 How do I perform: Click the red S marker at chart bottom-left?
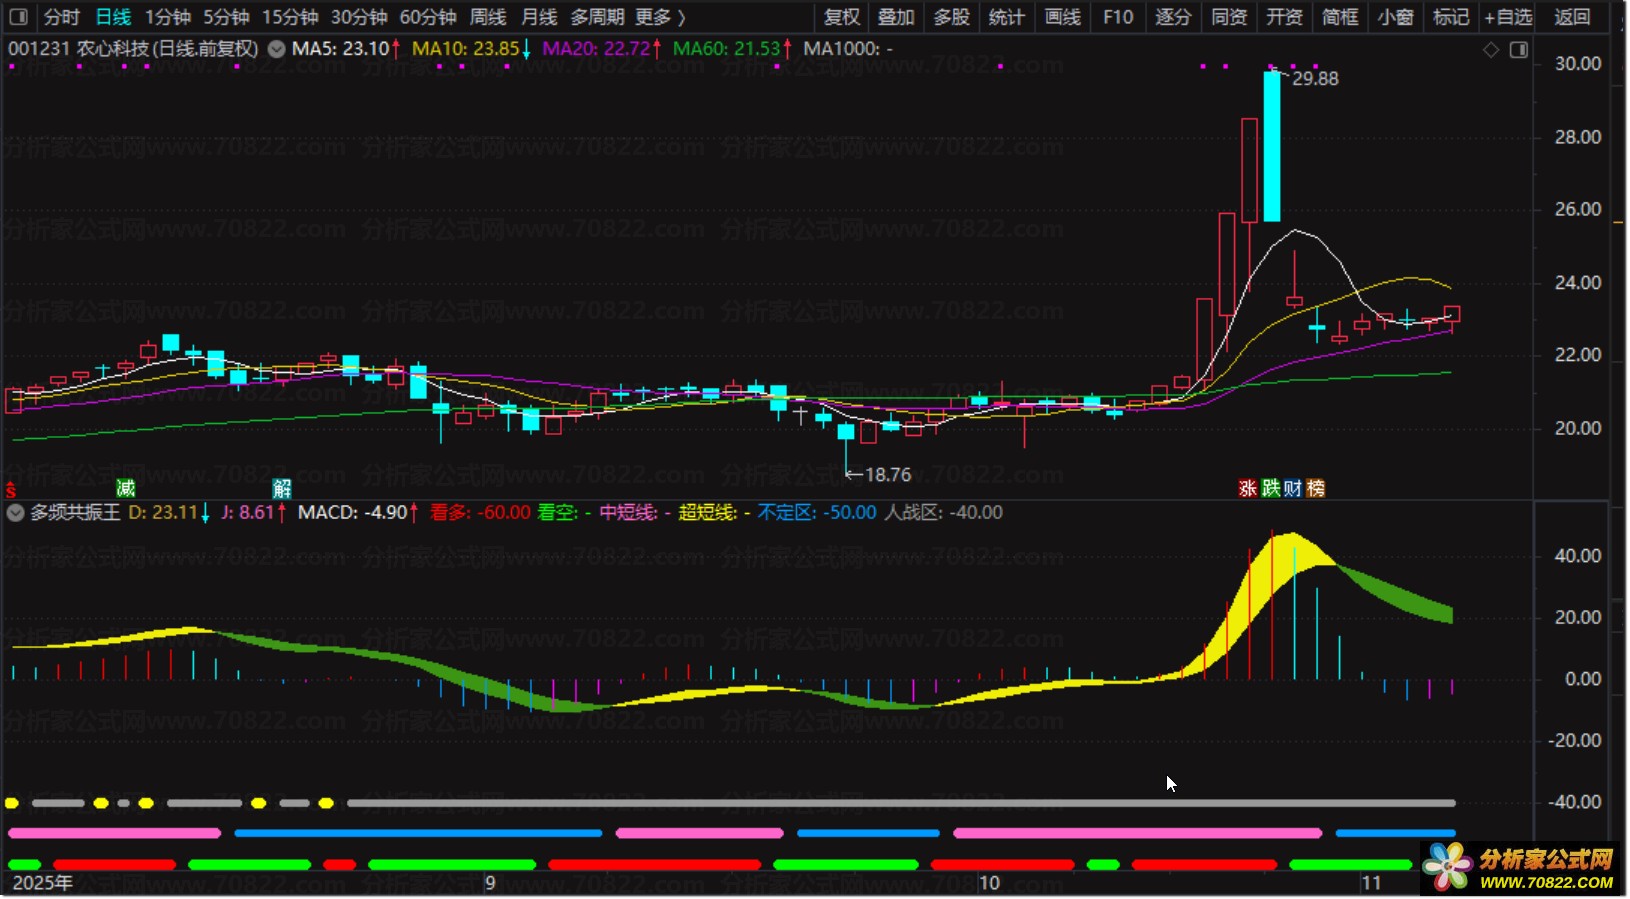click(11, 491)
